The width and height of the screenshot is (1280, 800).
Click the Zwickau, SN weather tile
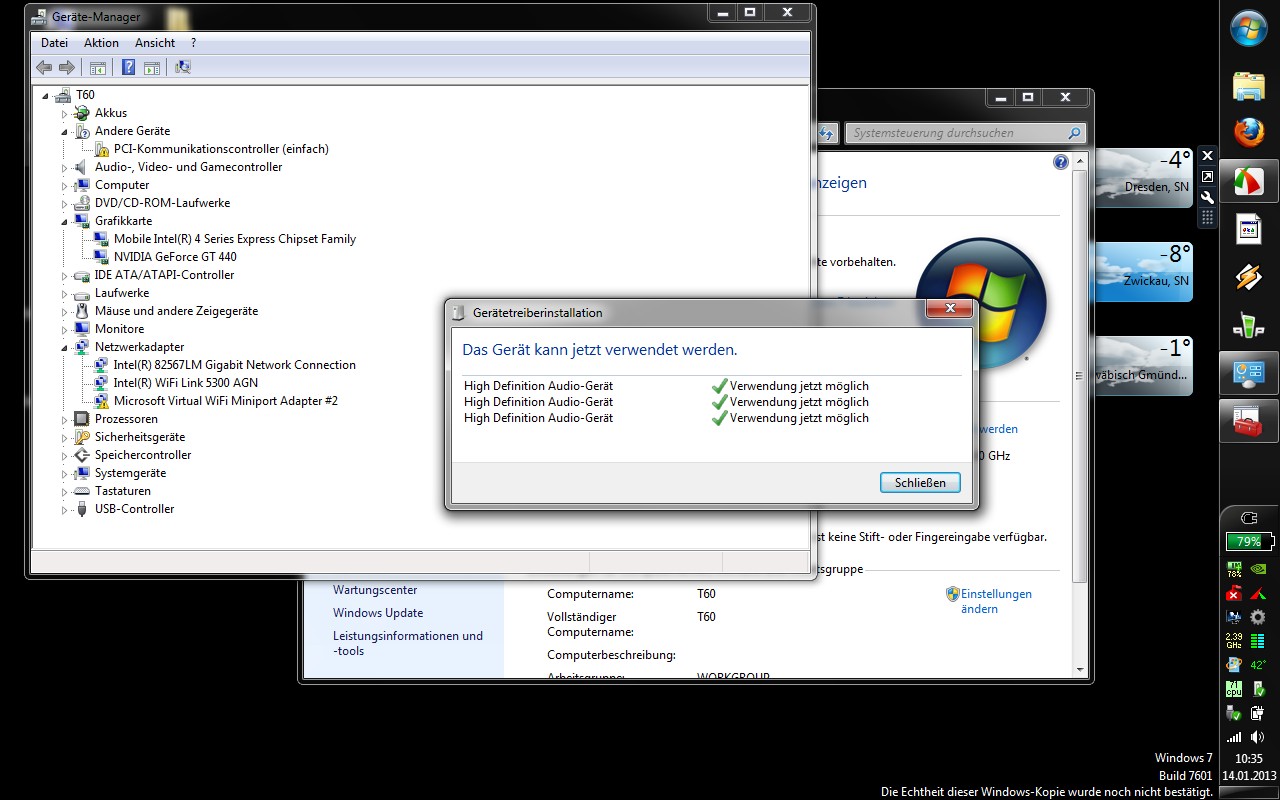coord(1143,271)
